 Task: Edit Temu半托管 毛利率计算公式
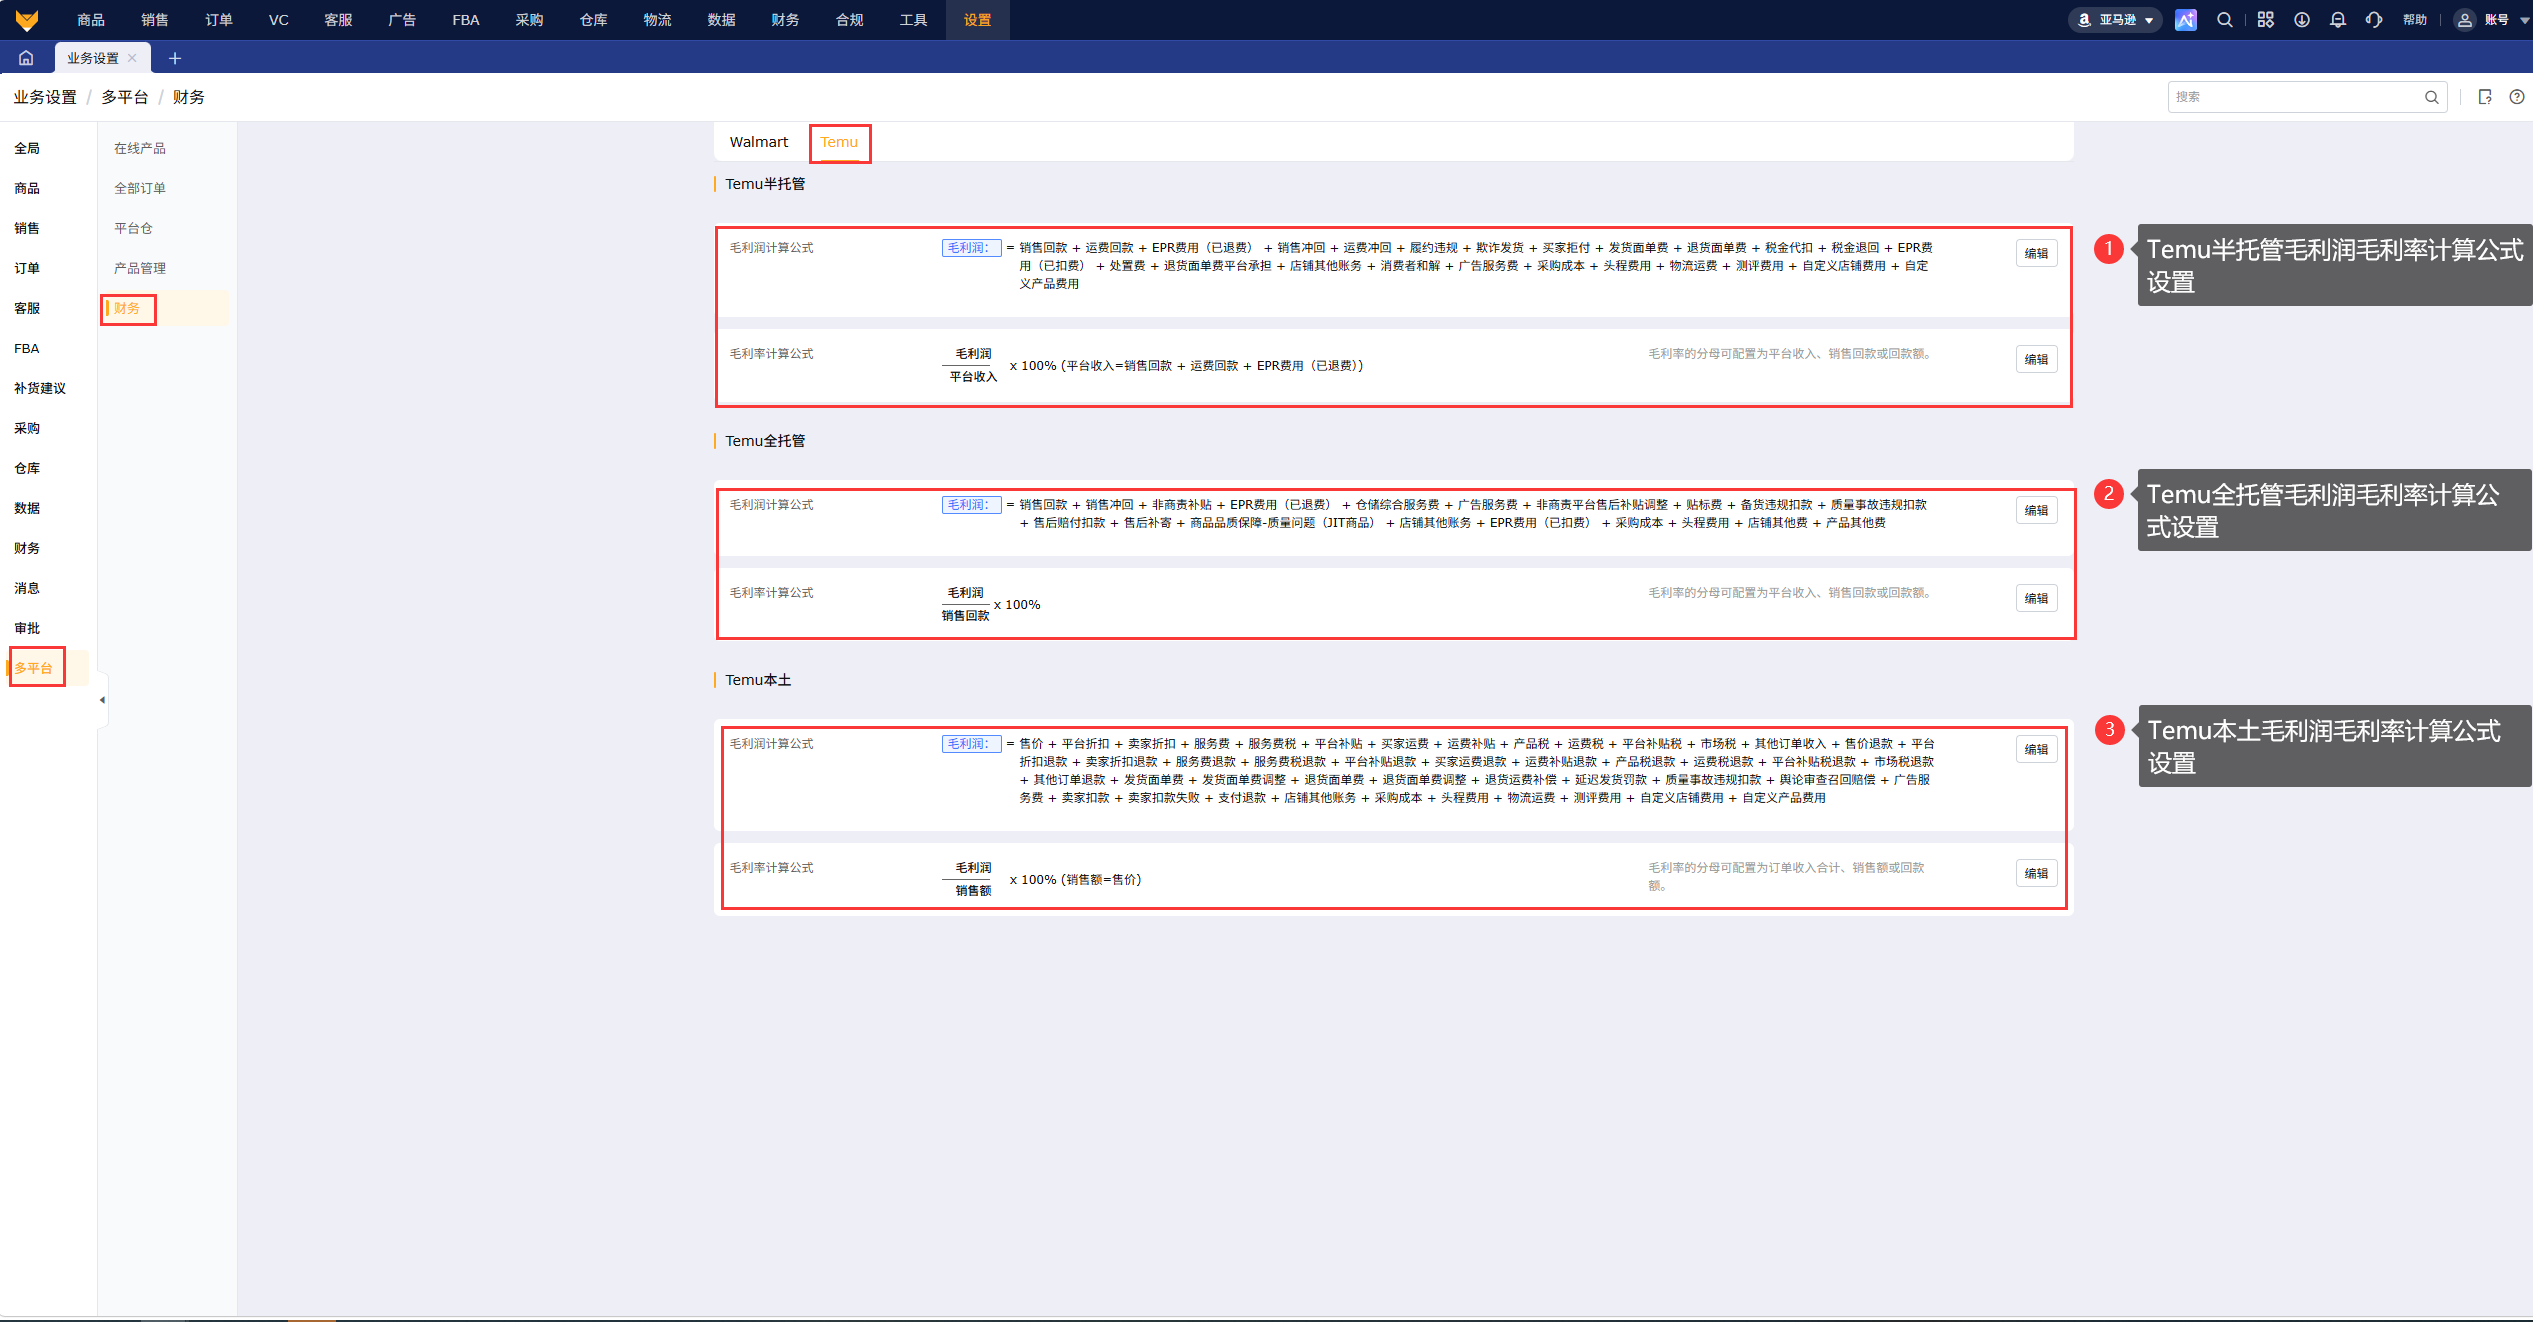coord(2036,360)
